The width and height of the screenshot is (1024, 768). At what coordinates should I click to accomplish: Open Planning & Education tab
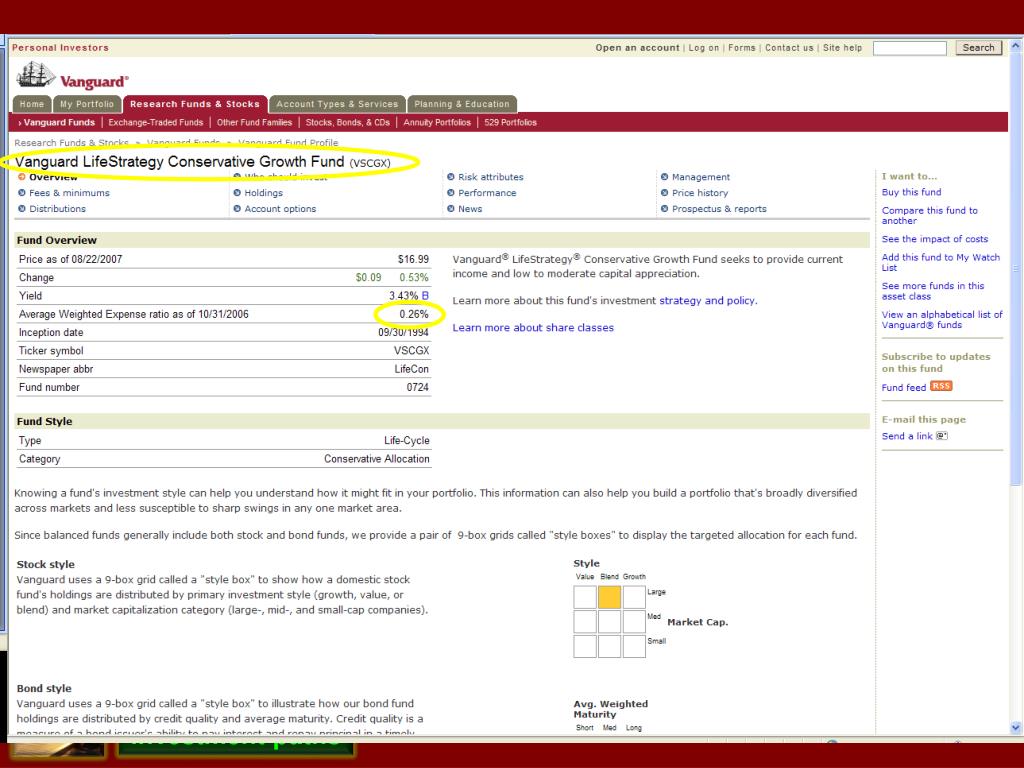coord(462,104)
